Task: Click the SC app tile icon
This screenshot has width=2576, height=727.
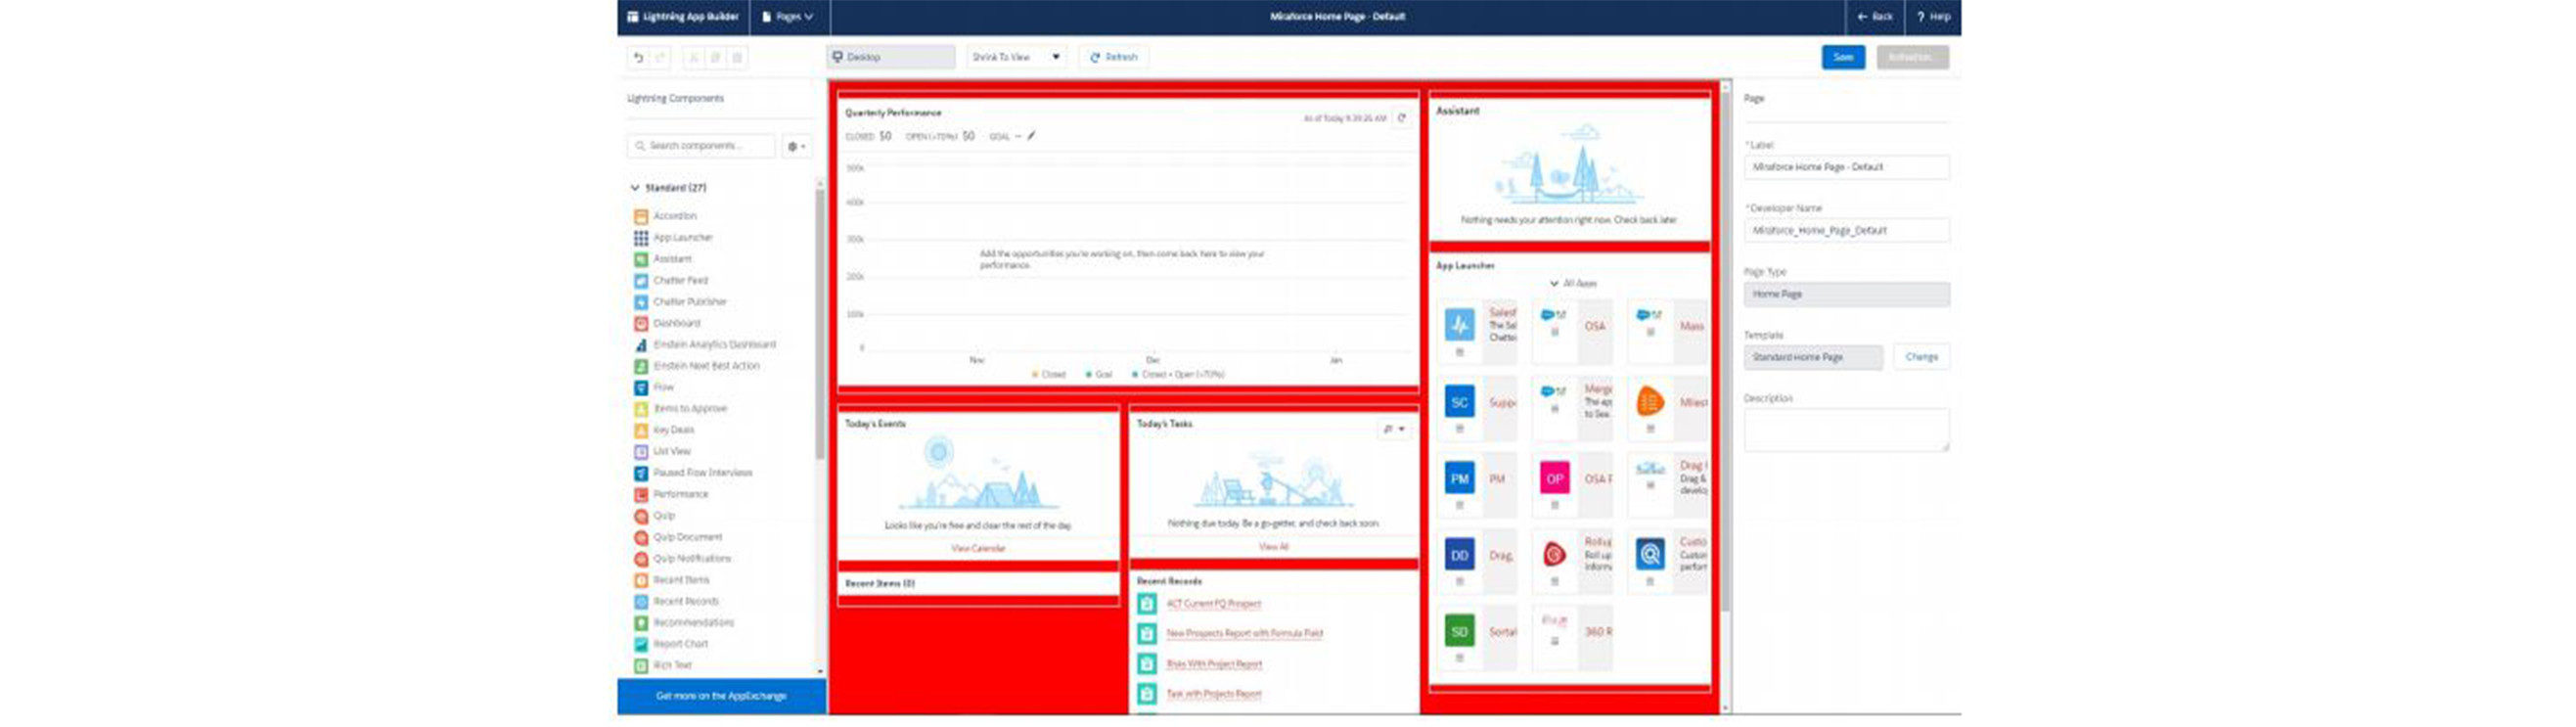Action: coord(1459,402)
